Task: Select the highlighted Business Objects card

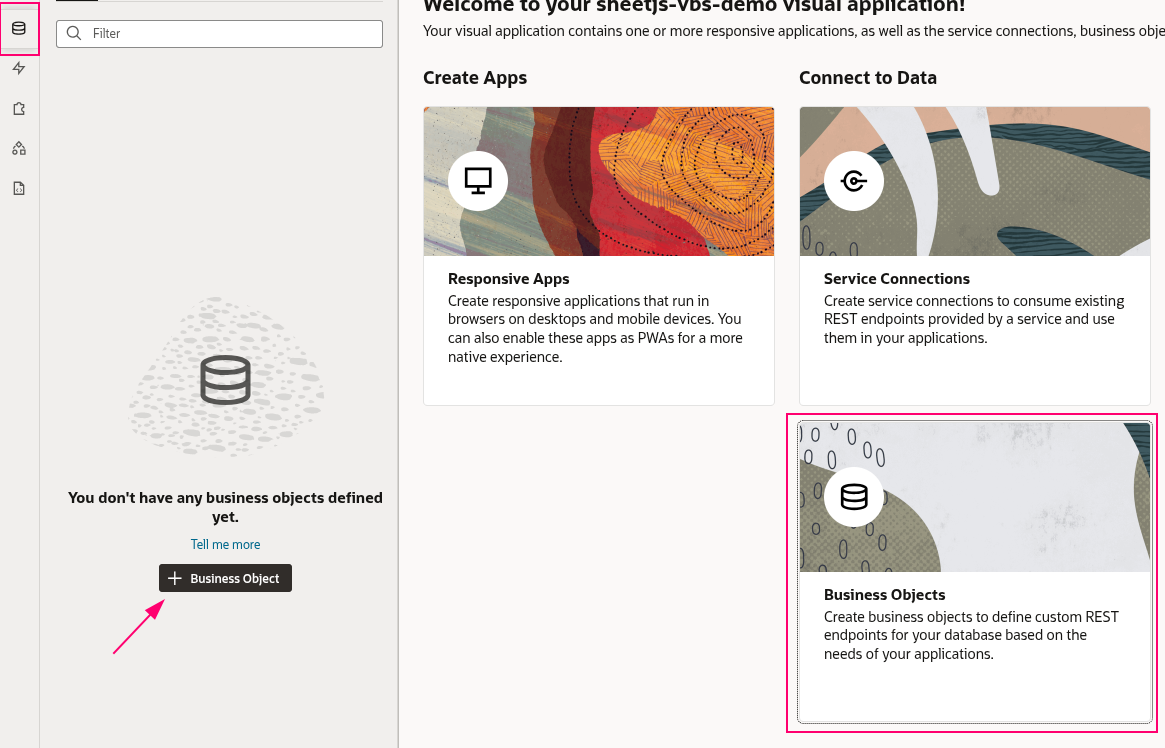Action: point(974,572)
